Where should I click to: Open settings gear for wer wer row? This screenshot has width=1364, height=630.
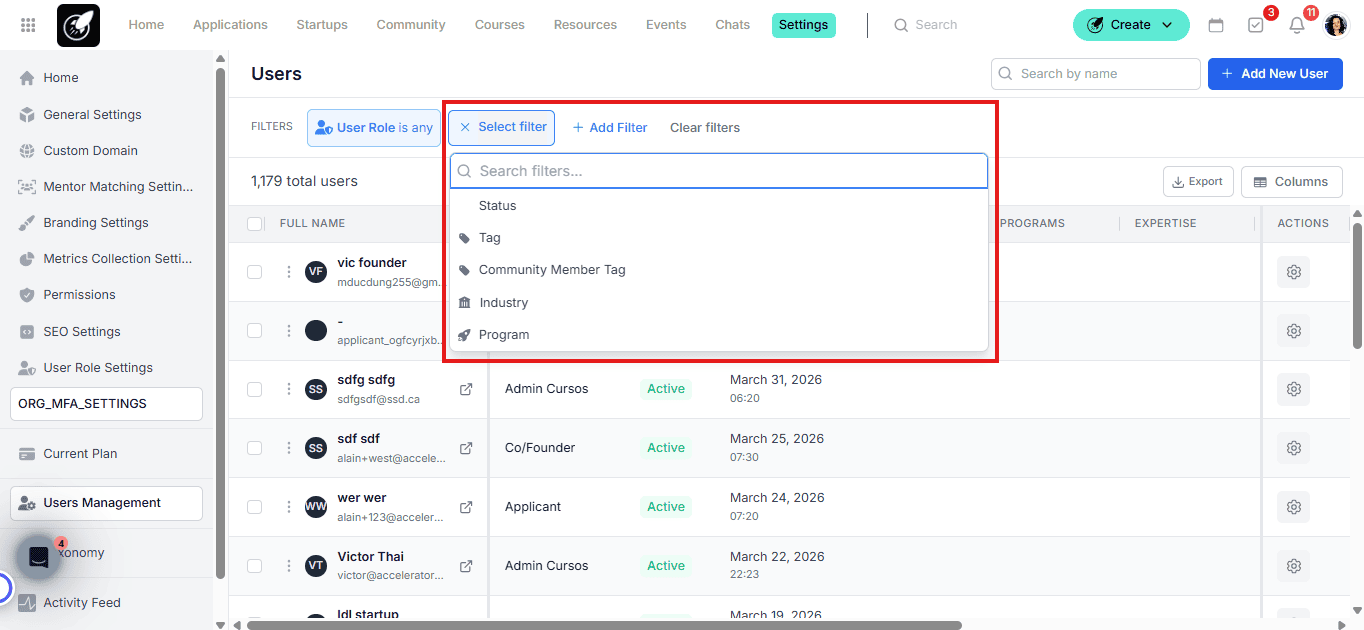tap(1293, 507)
